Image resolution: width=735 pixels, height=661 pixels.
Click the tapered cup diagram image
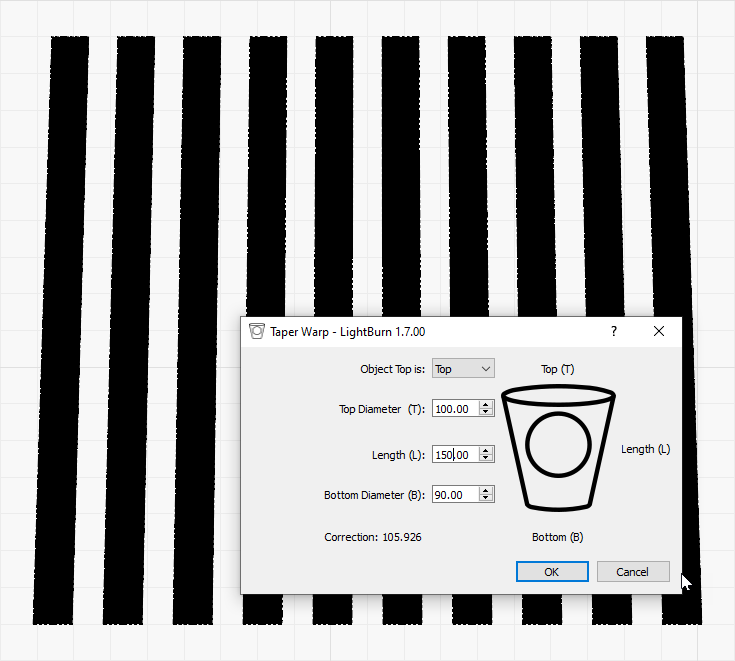[557, 449]
